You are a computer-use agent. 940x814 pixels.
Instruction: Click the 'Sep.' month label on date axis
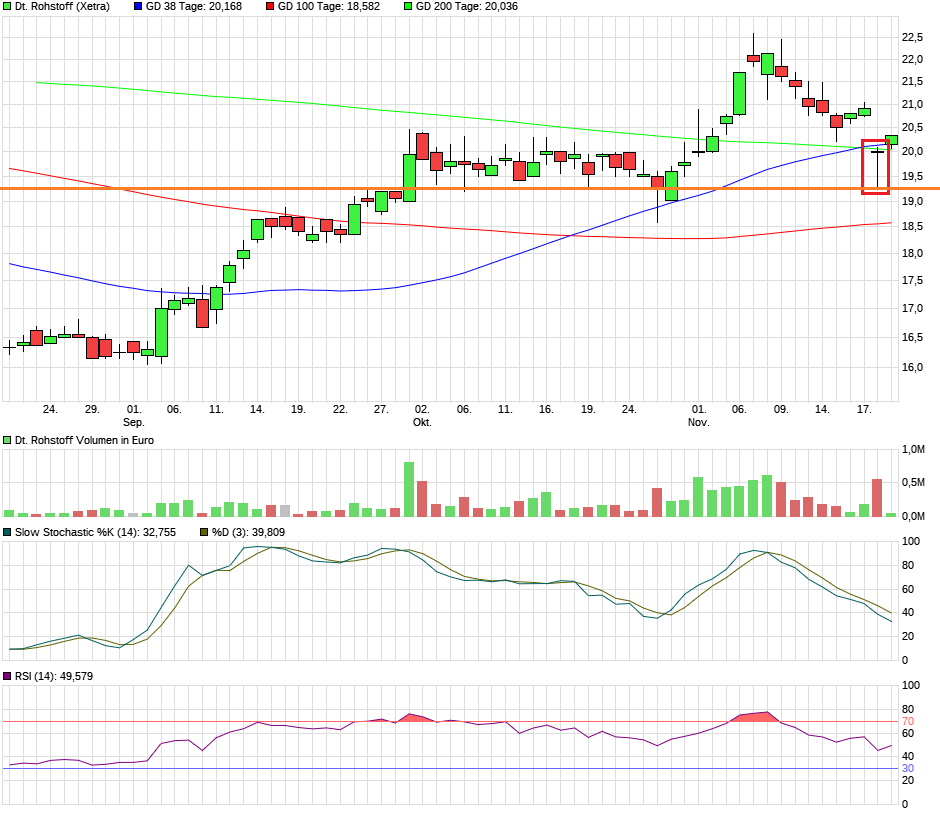[x=134, y=422]
